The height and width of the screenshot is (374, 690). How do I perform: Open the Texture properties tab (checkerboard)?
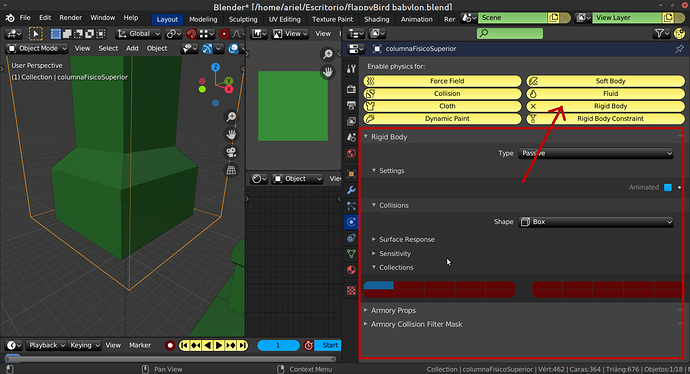pyautogui.click(x=351, y=290)
